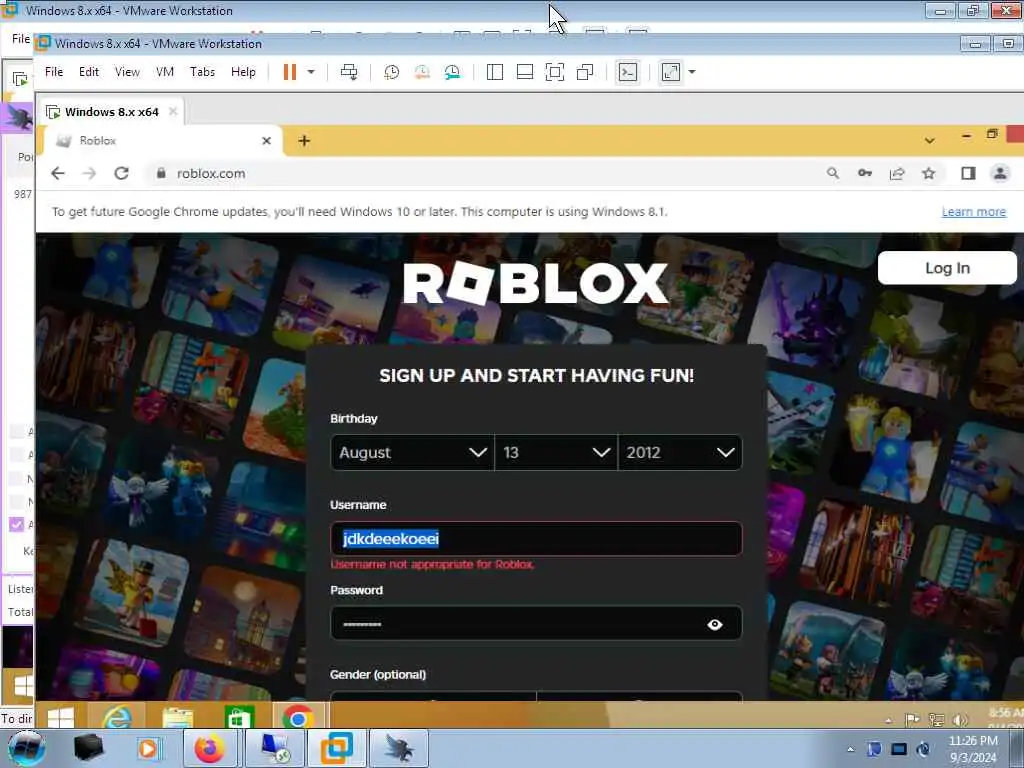
Task: Click the Password input field
Action: 536,624
